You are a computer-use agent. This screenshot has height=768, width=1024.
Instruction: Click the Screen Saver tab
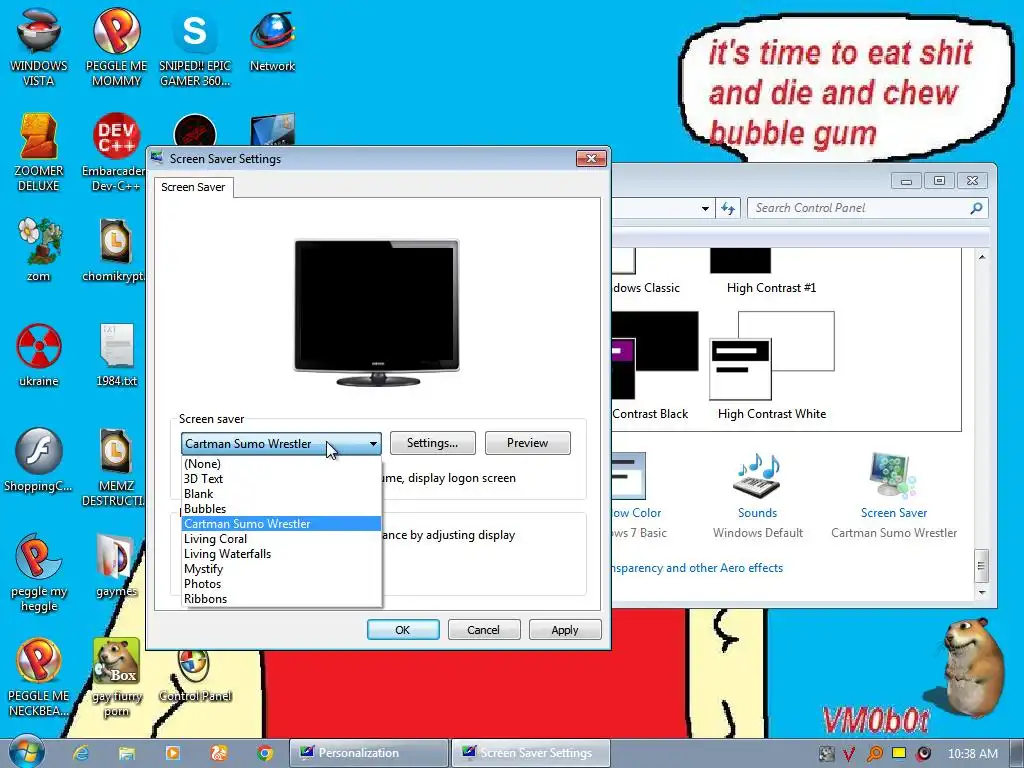tap(193, 187)
